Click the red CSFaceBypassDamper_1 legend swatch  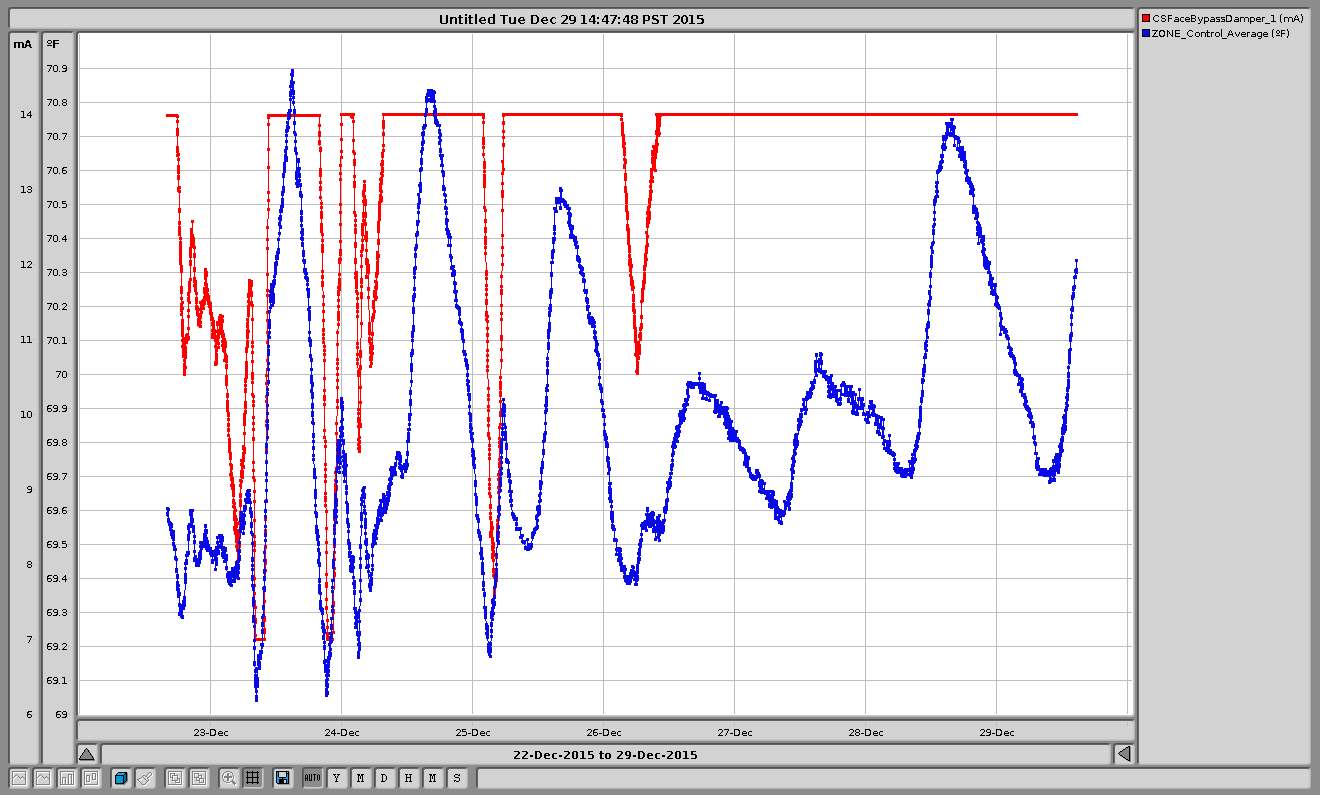point(1146,19)
